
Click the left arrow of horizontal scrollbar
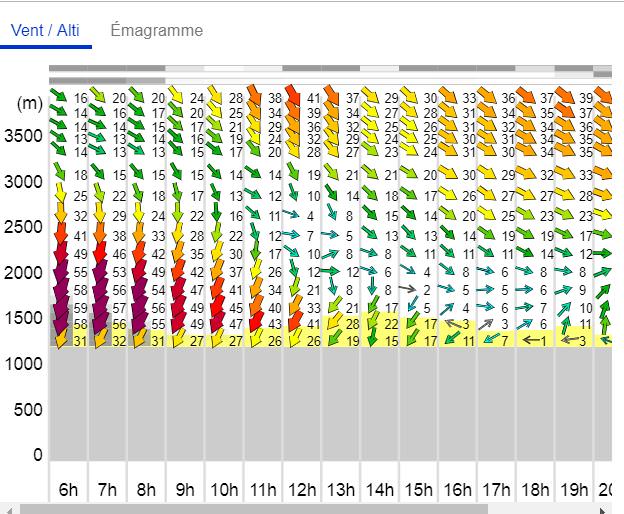pos(8,510)
